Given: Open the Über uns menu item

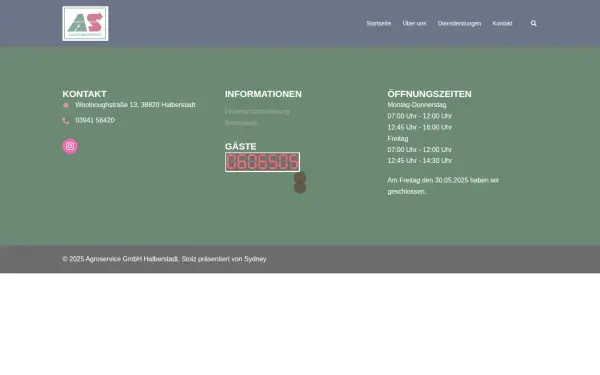Looking at the screenshot, I should pos(414,23).
